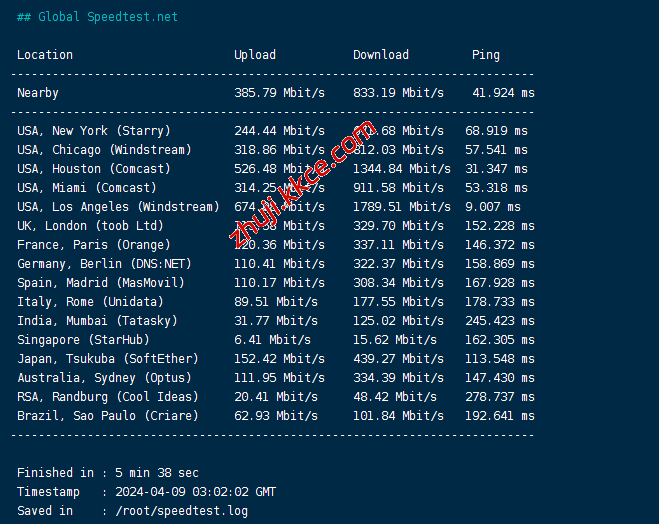Click the Nearby row label
Viewport: 659px width, 524px height.
click(x=38, y=93)
